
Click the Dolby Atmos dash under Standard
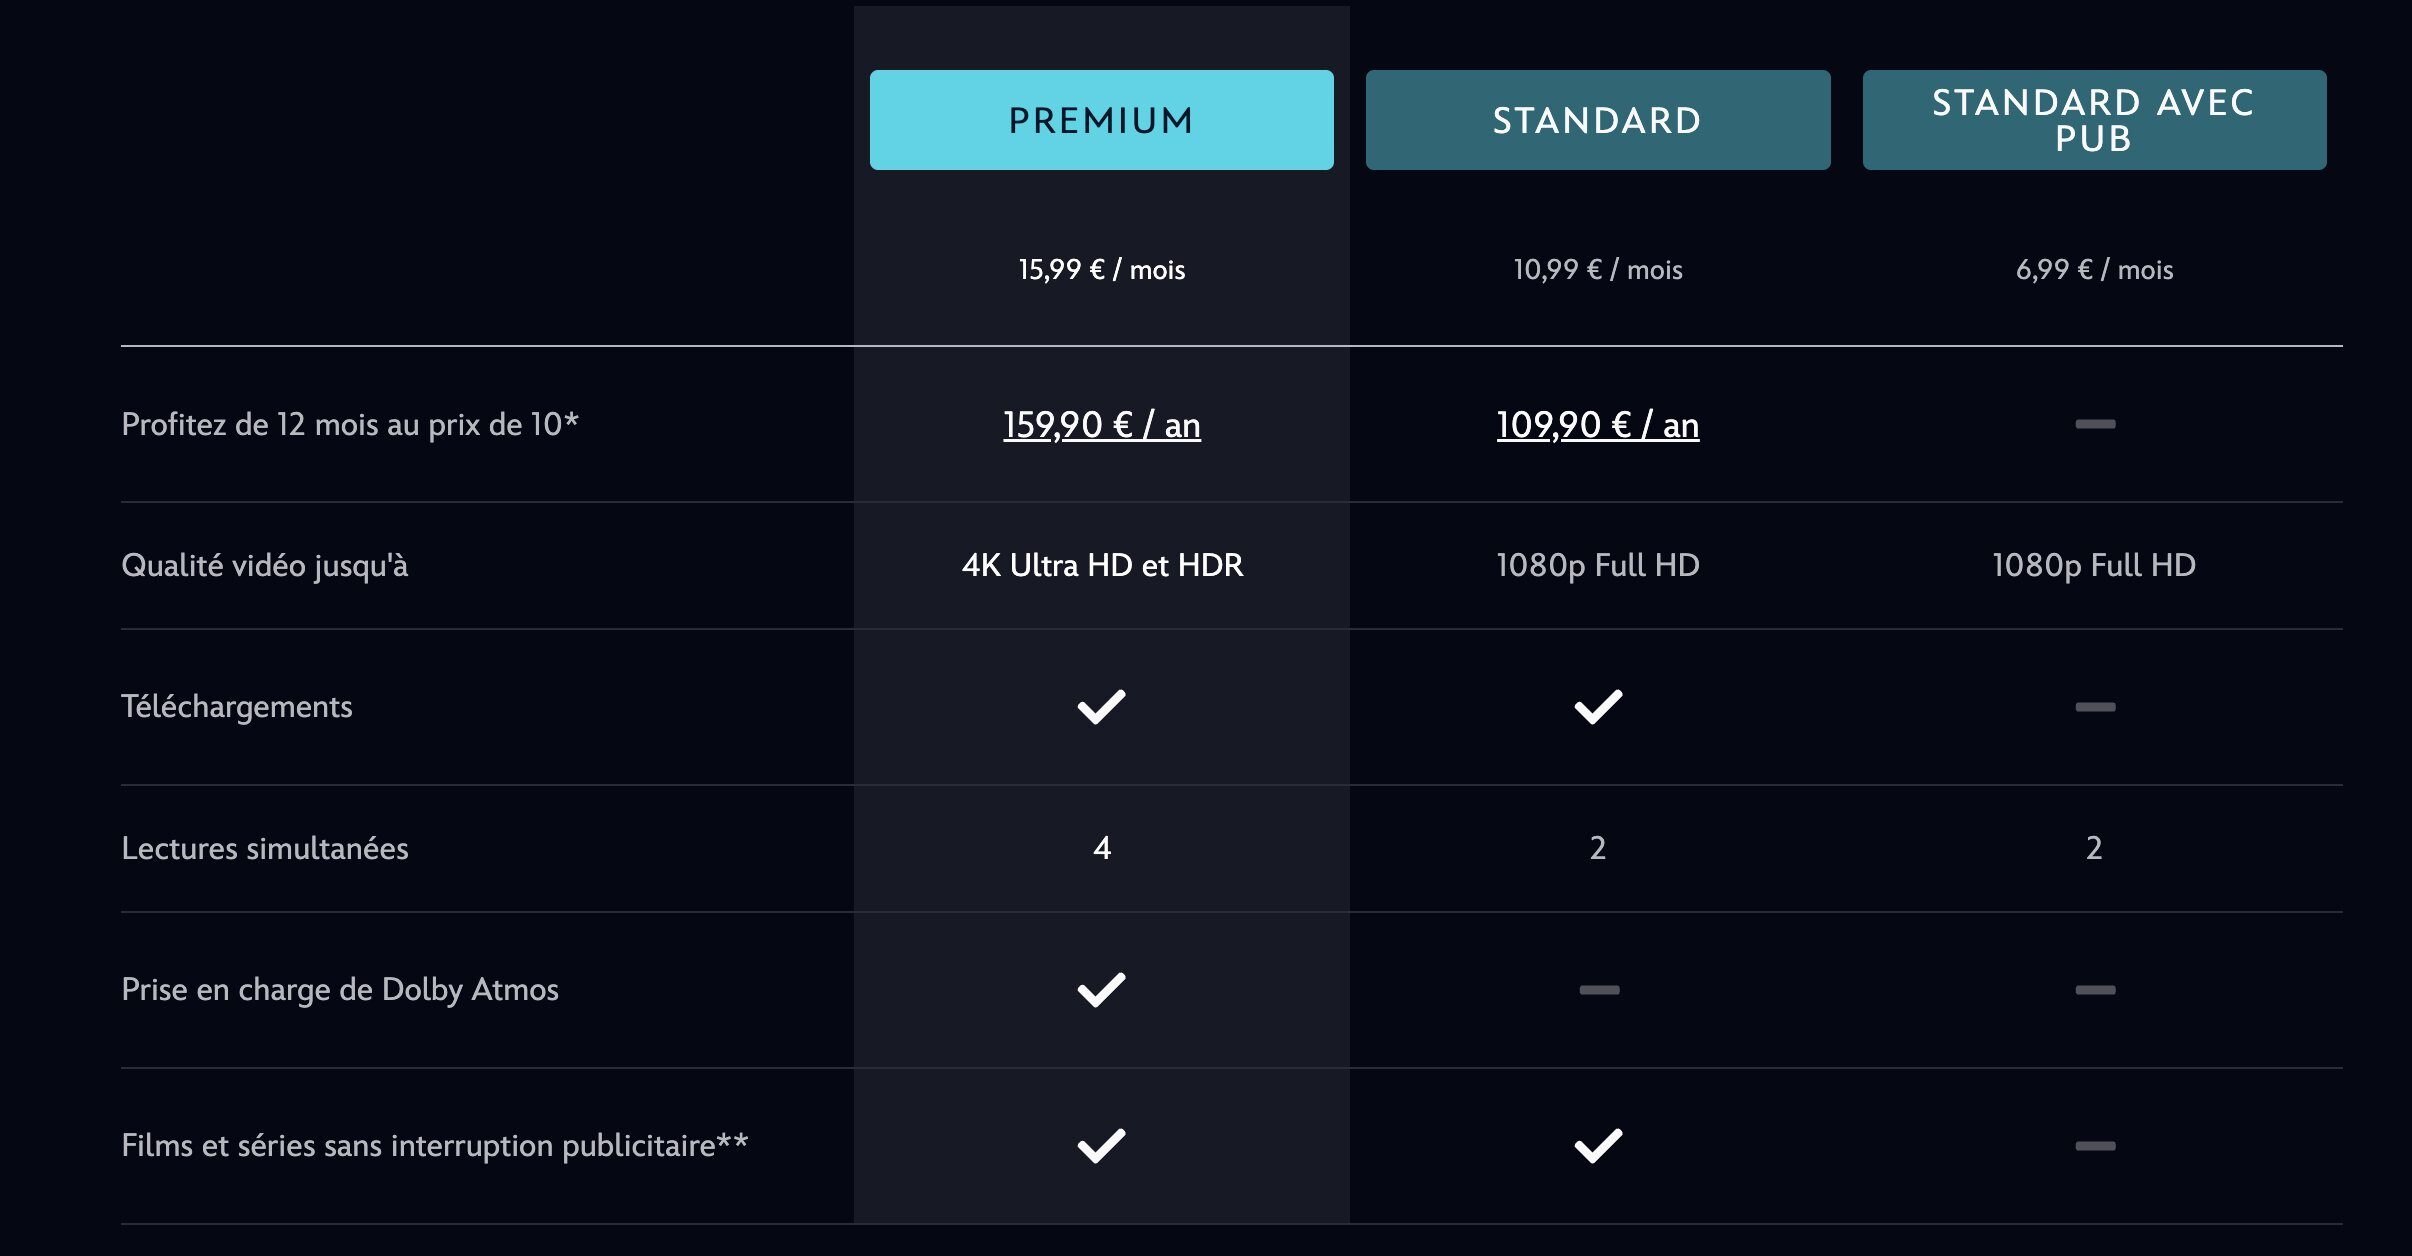tap(1598, 990)
